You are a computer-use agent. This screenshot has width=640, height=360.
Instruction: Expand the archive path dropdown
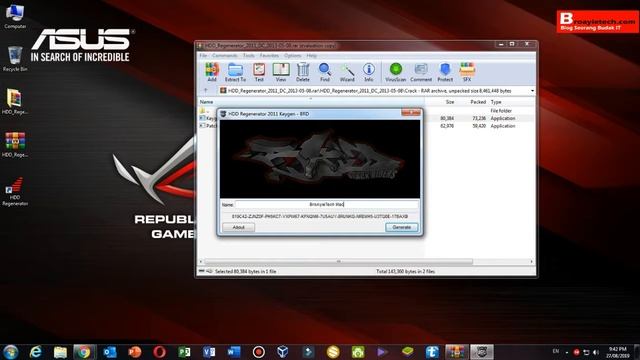pos(532,91)
